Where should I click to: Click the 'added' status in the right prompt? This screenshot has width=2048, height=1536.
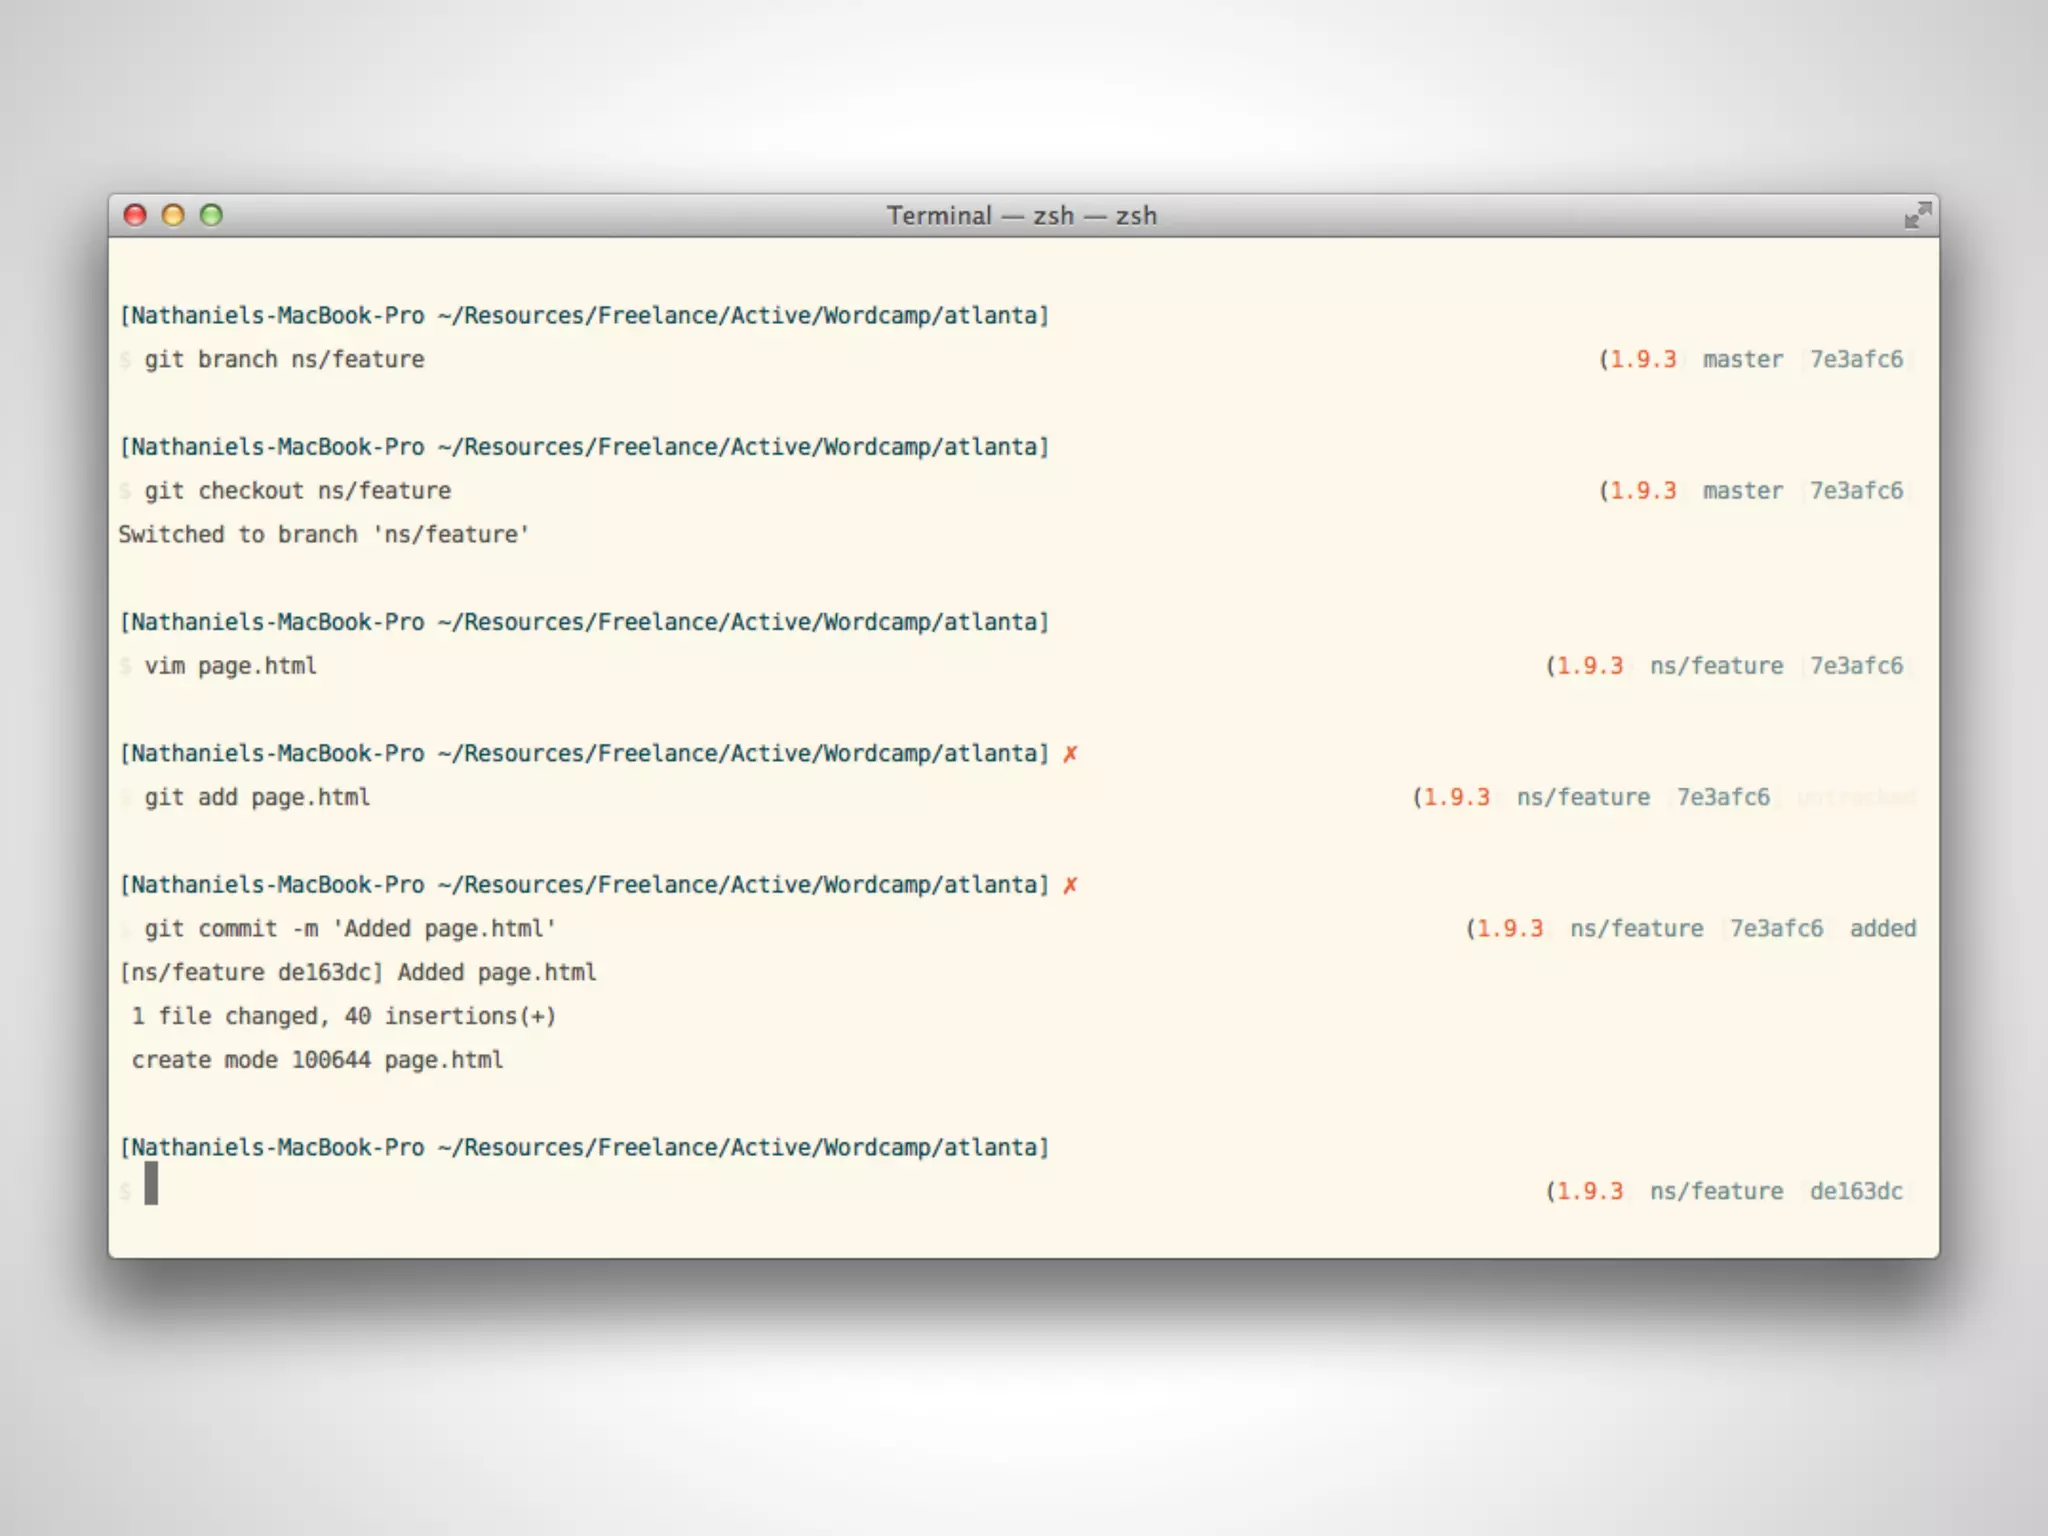coord(1882,929)
